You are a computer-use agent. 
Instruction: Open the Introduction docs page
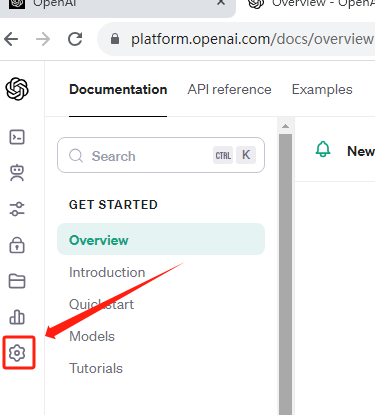coord(107,272)
